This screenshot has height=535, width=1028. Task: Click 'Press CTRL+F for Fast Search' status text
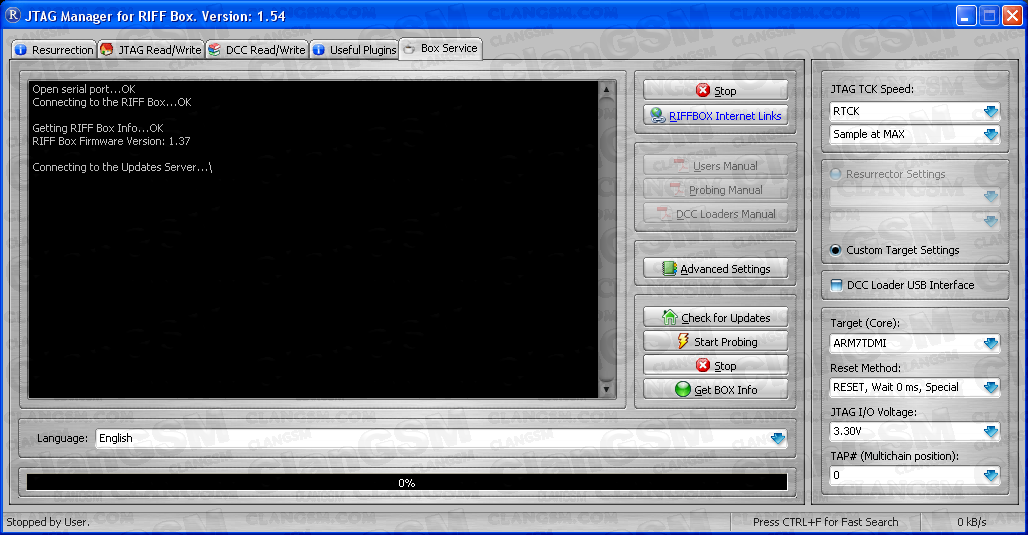tap(825, 522)
